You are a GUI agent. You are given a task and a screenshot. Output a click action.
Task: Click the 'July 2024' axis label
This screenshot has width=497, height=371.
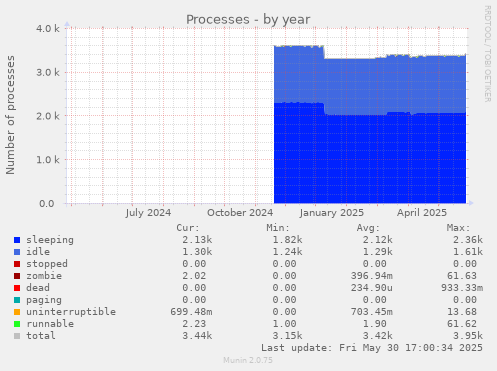(148, 213)
